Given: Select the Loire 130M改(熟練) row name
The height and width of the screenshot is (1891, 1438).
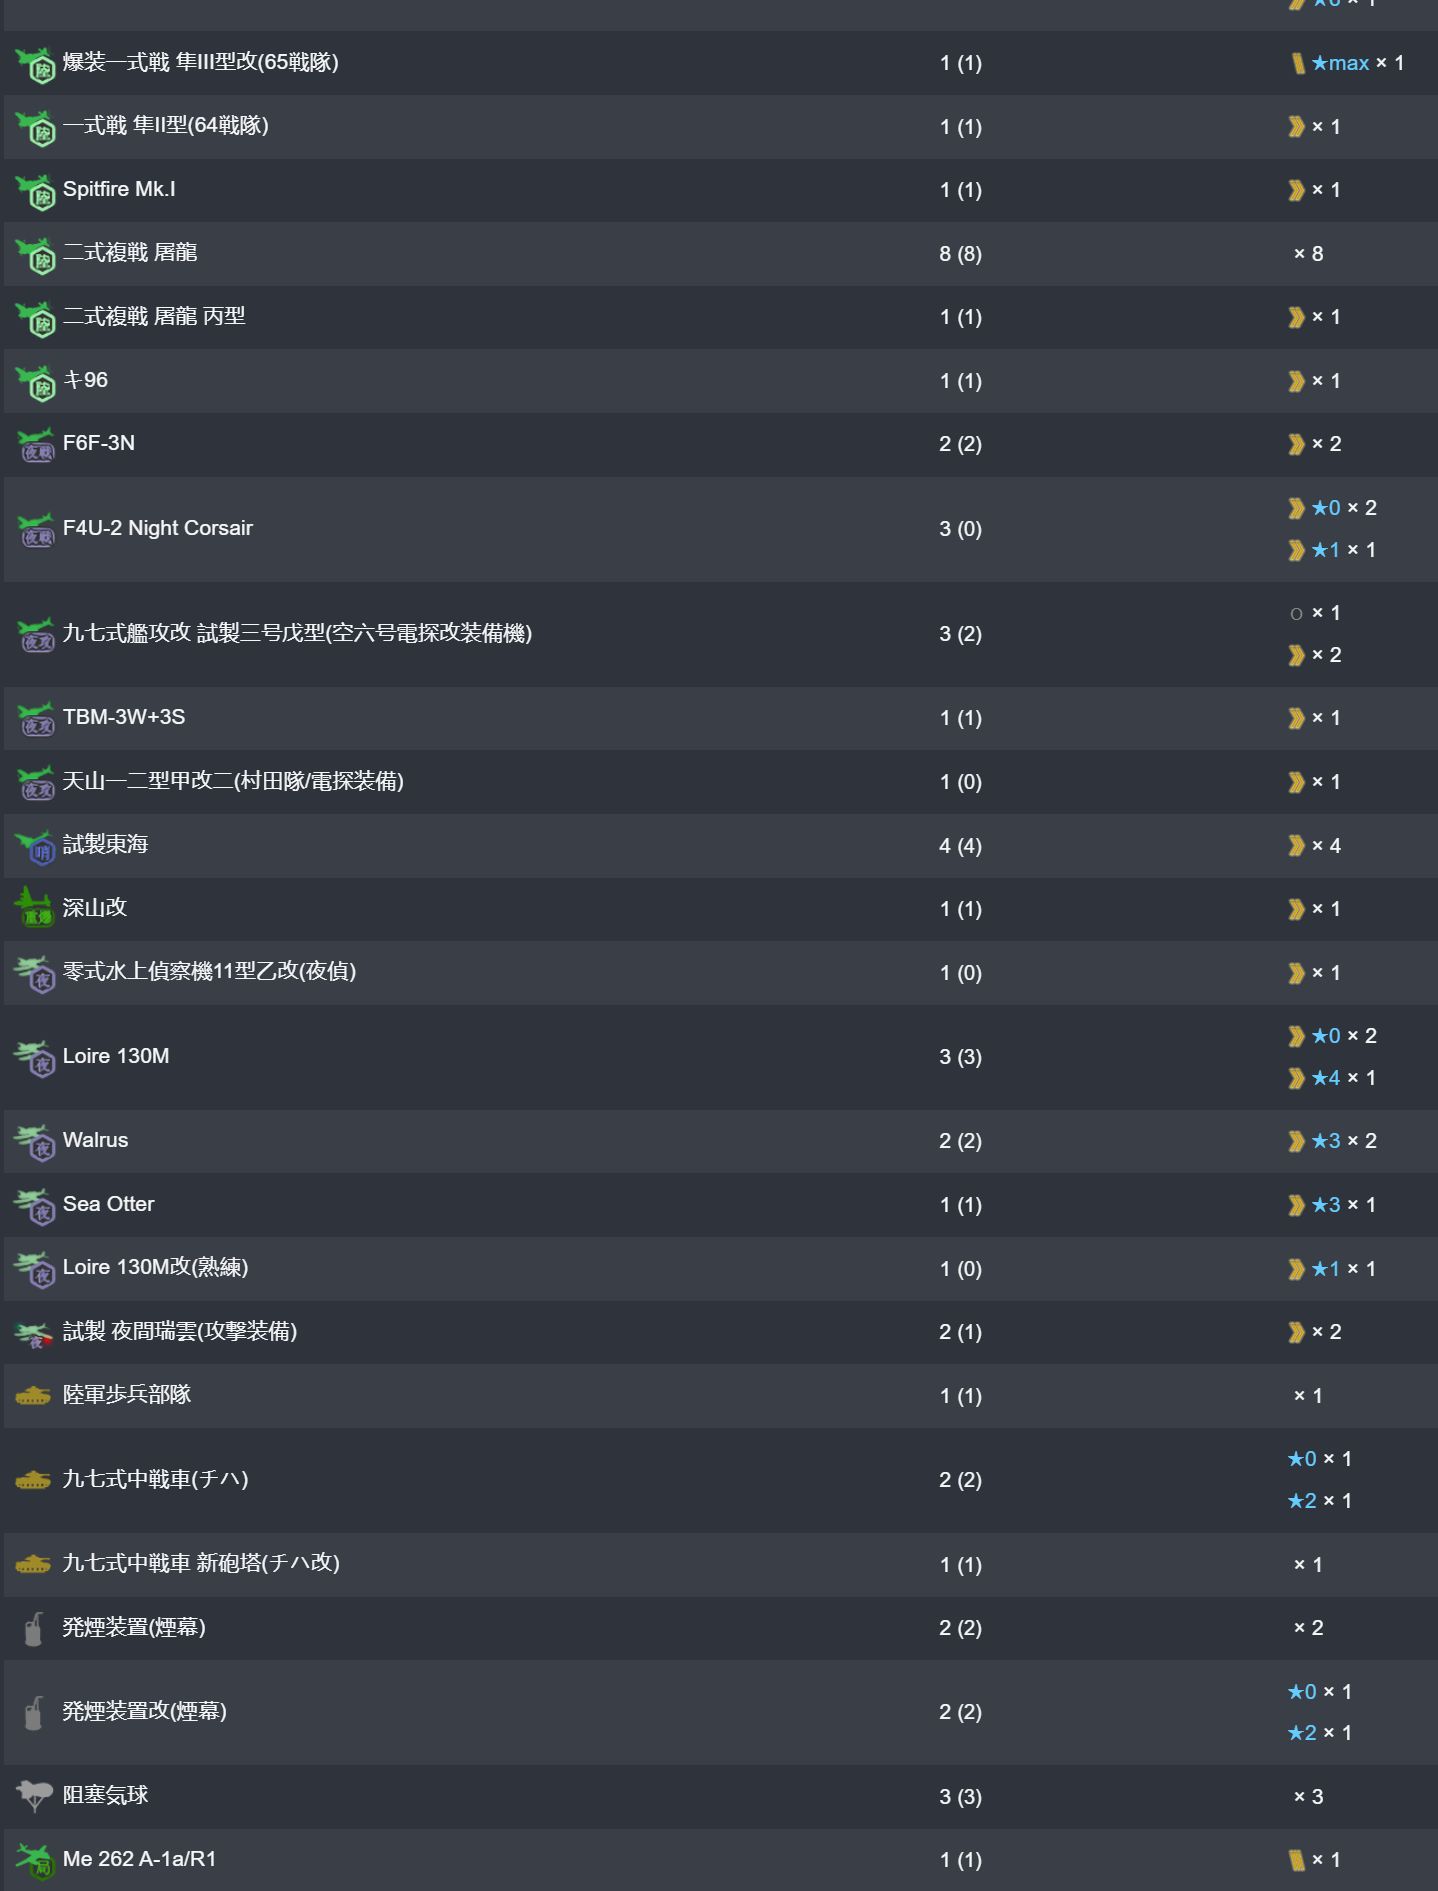Looking at the screenshot, I should [x=155, y=1268].
